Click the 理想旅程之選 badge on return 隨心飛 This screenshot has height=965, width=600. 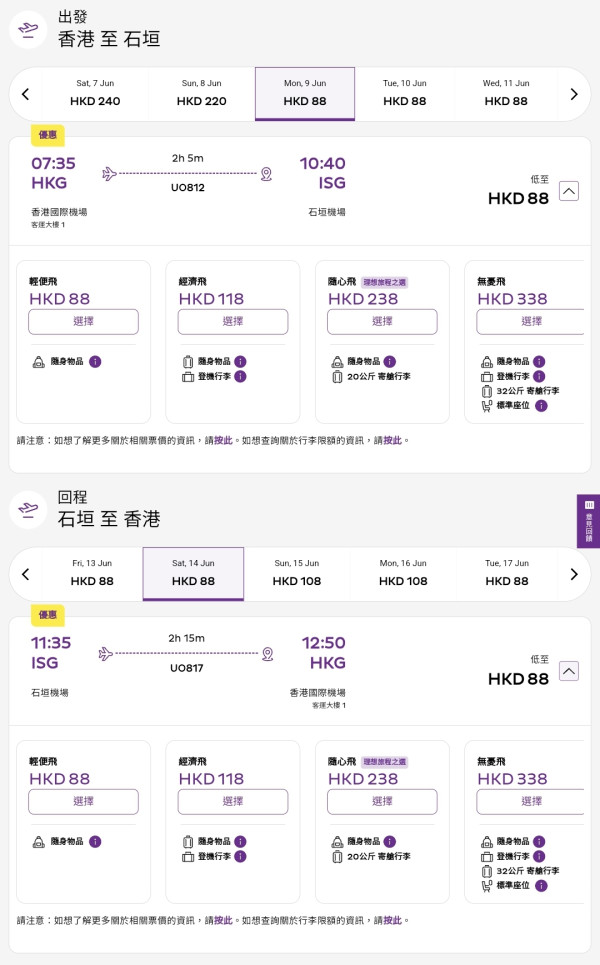[x=385, y=762]
